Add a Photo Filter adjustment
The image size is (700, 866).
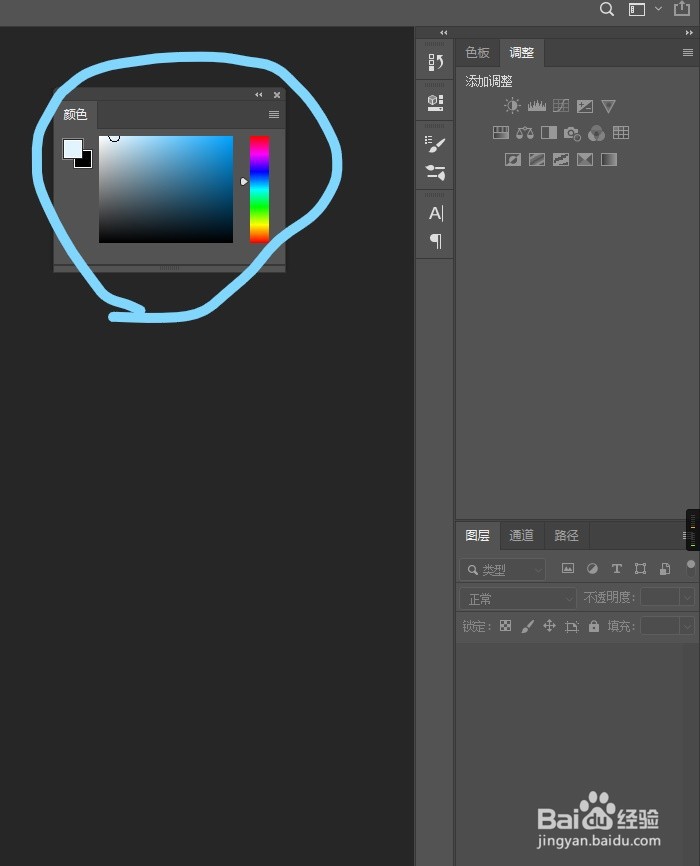click(x=572, y=133)
